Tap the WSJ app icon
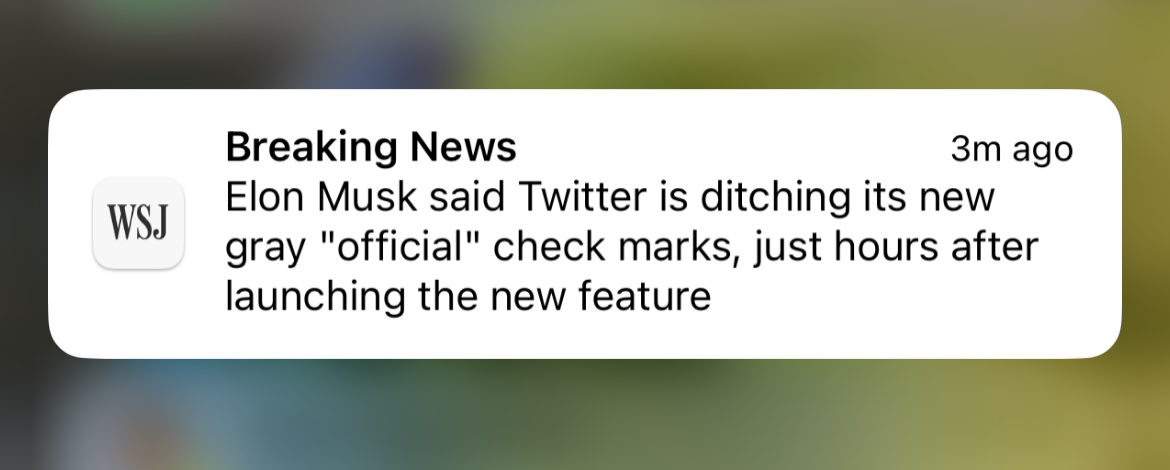The width and height of the screenshot is (1170, 470). pos(138,223)
